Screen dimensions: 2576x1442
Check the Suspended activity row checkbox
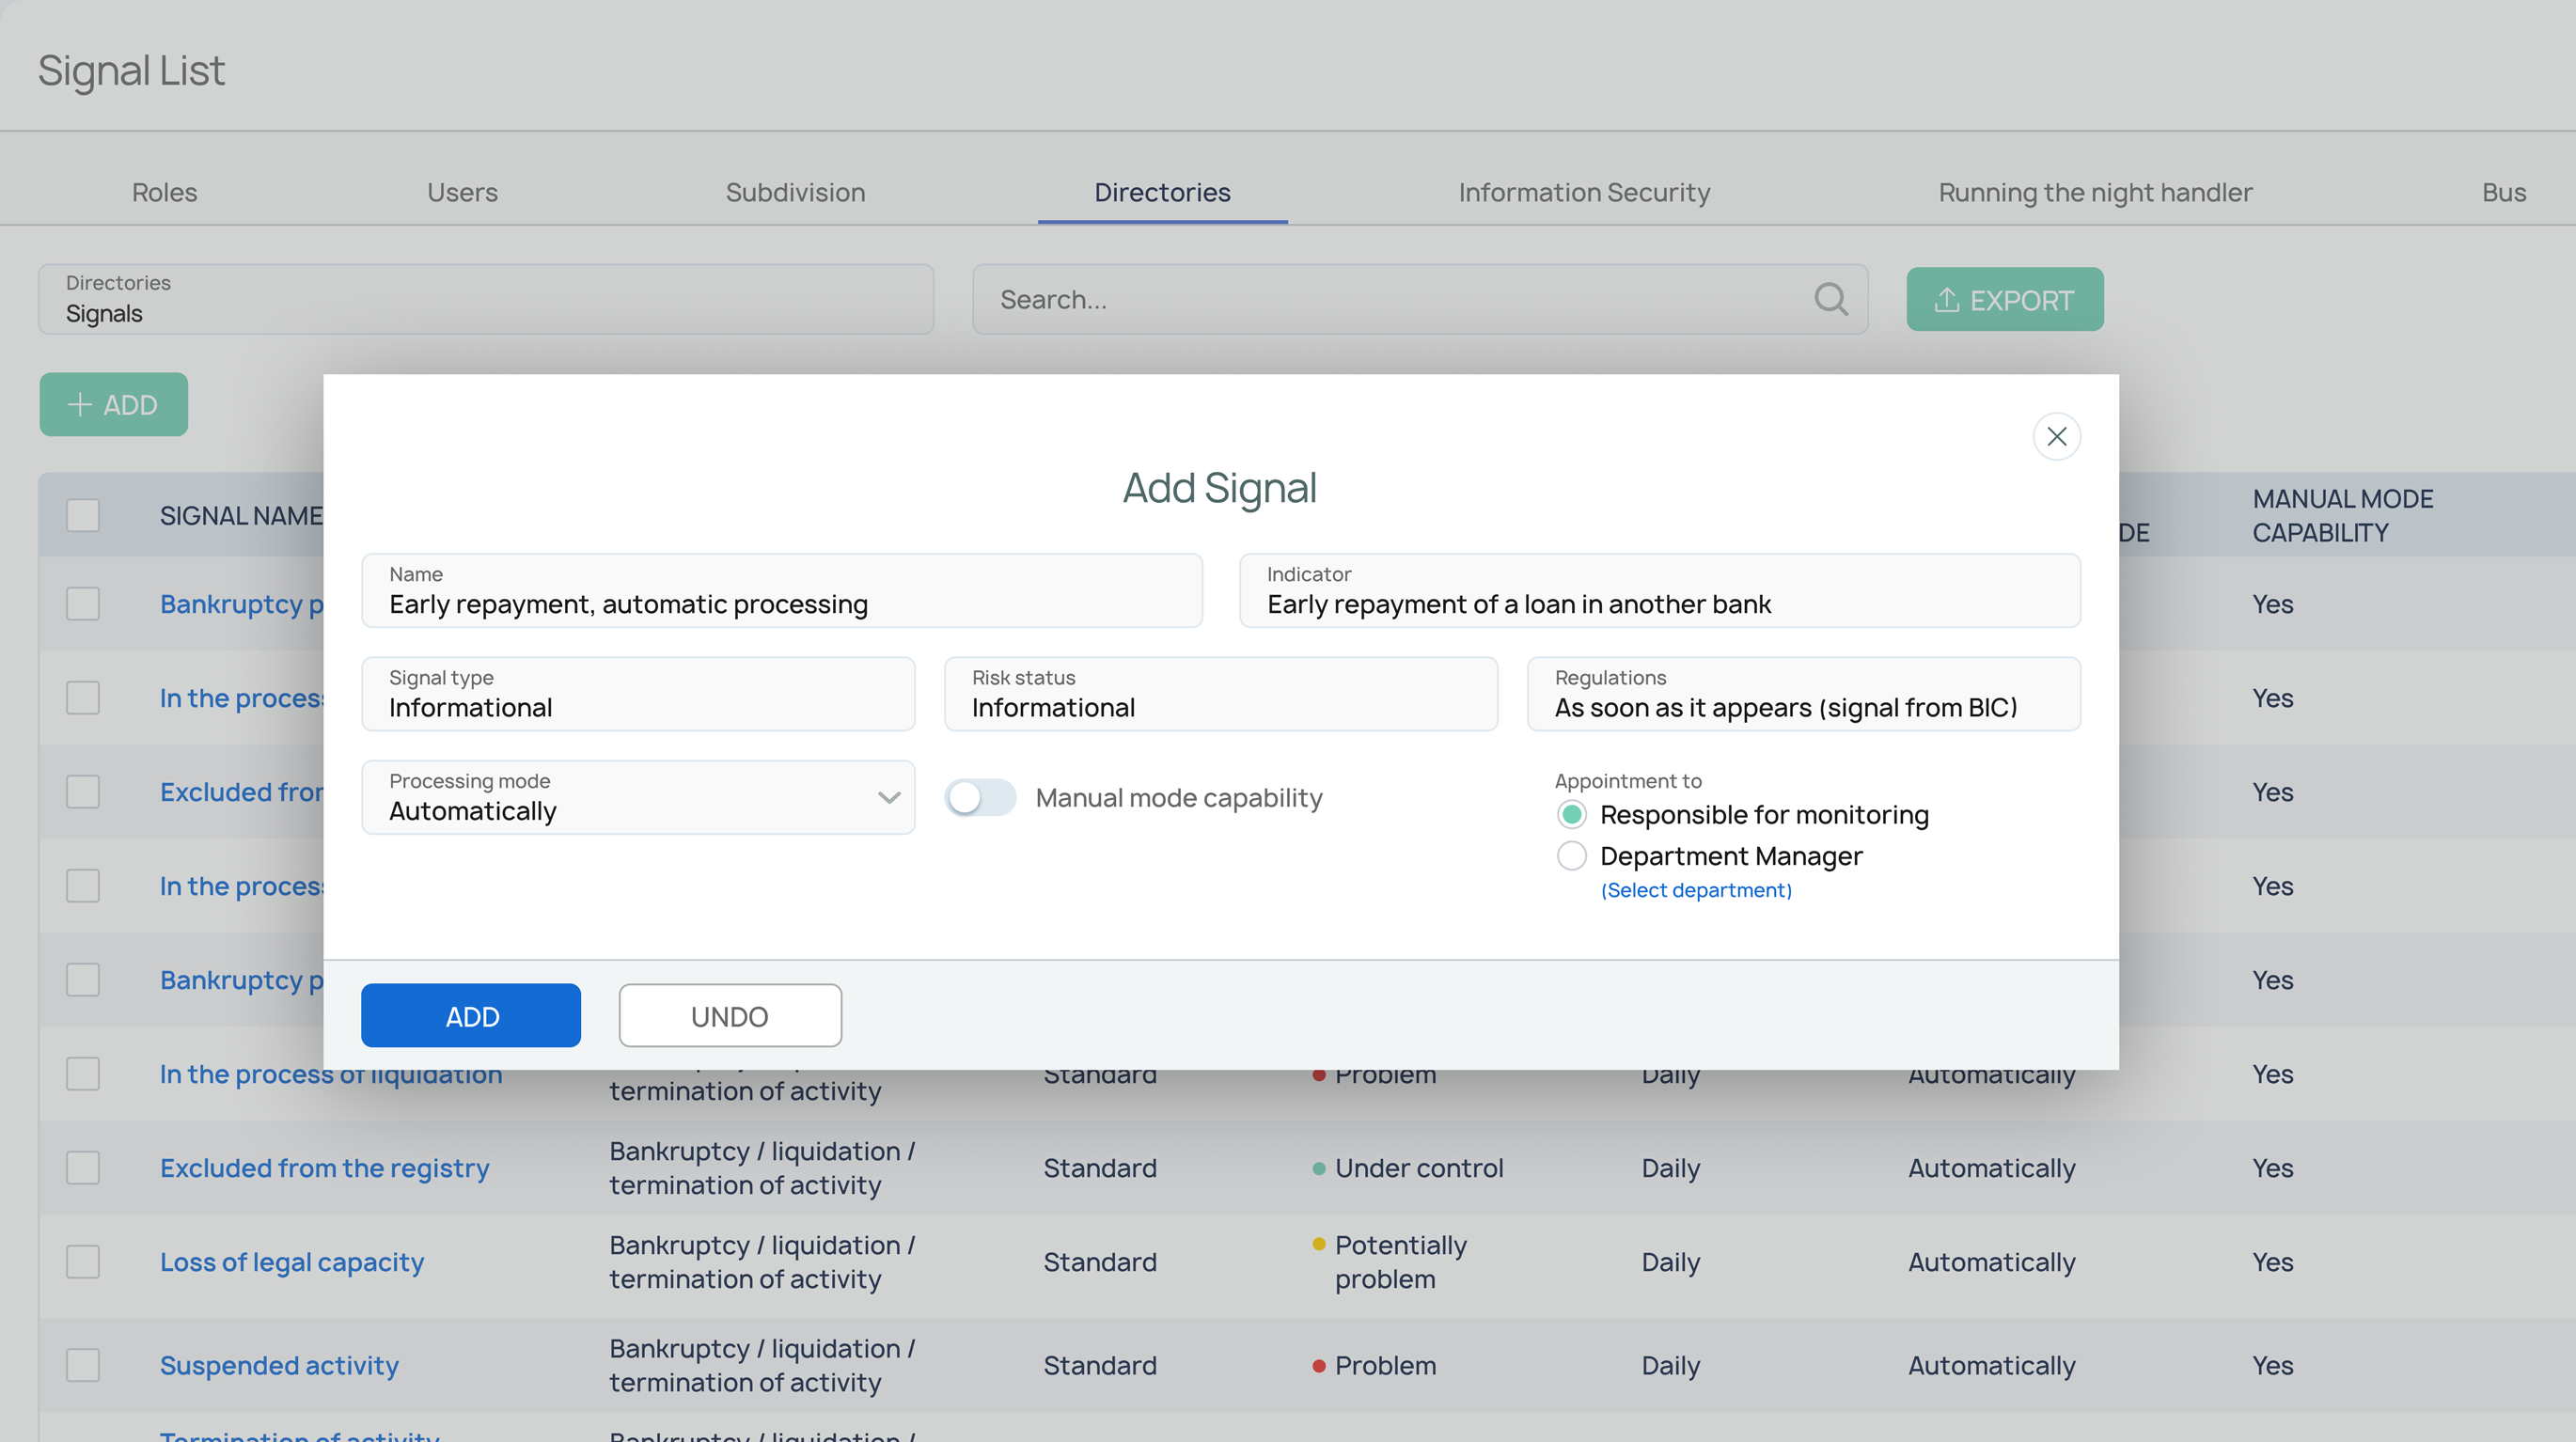[83, 1365]
